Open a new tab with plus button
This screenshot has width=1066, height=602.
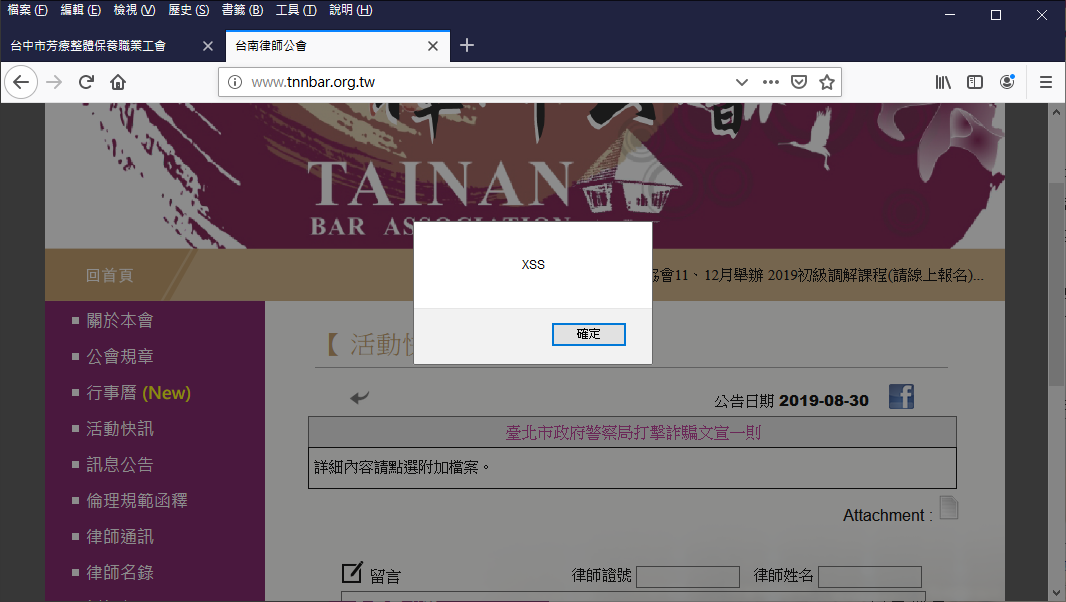(x=466, y=46)
